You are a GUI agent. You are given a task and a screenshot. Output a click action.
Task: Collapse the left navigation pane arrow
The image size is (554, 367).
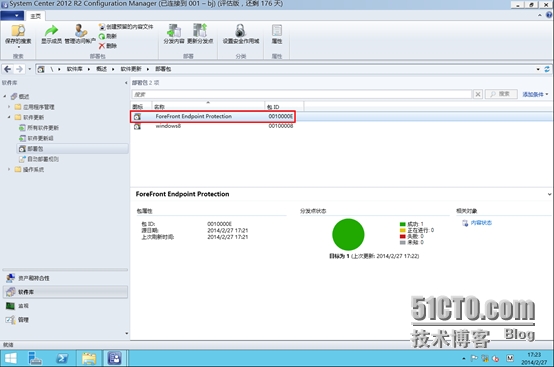126,83
